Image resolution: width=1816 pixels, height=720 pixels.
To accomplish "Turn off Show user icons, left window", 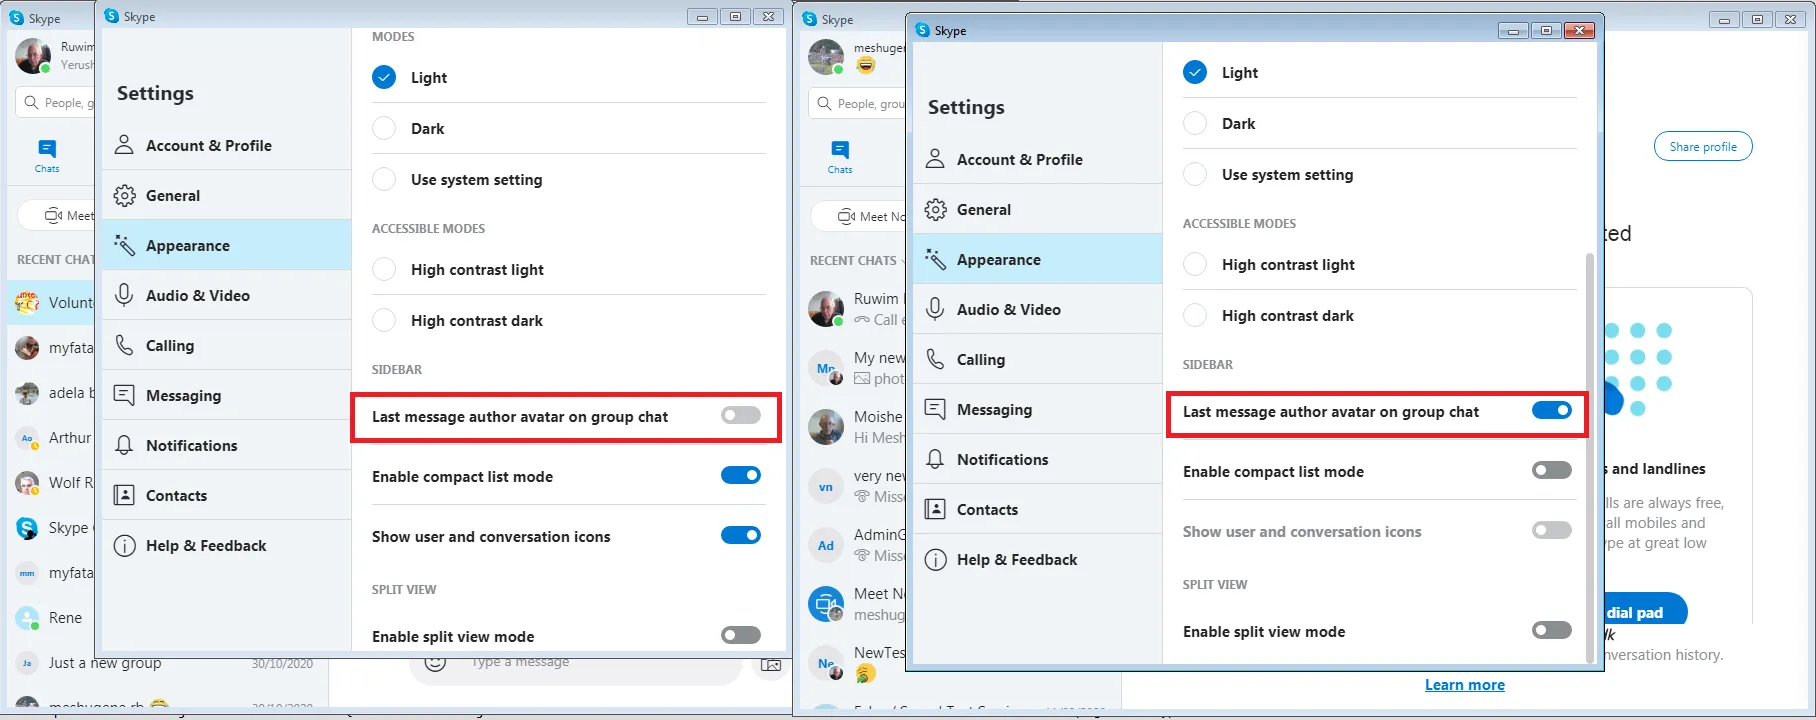I will (x=741, y=535).
